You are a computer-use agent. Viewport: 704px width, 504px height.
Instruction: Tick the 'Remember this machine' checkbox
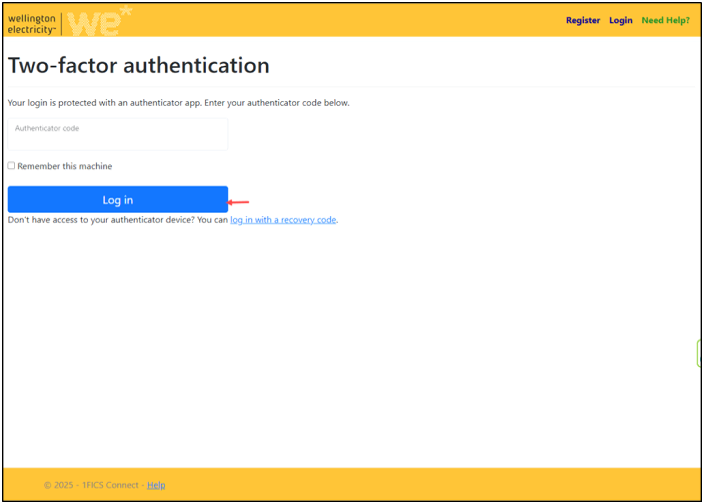point(11,166)
